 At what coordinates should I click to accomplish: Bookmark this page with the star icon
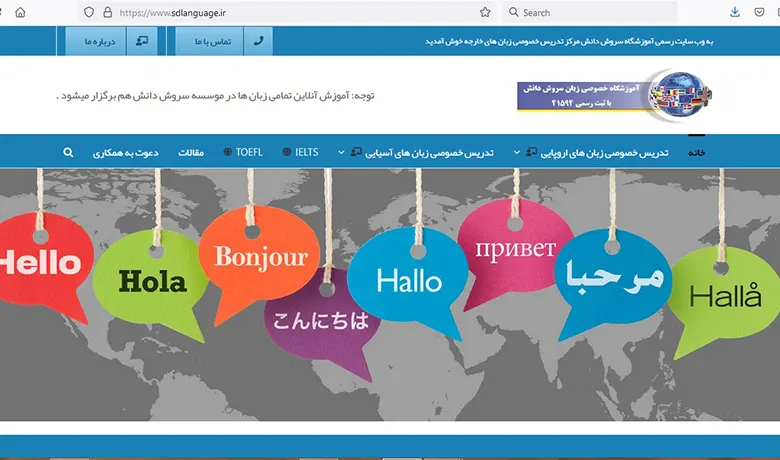(485, 12)
